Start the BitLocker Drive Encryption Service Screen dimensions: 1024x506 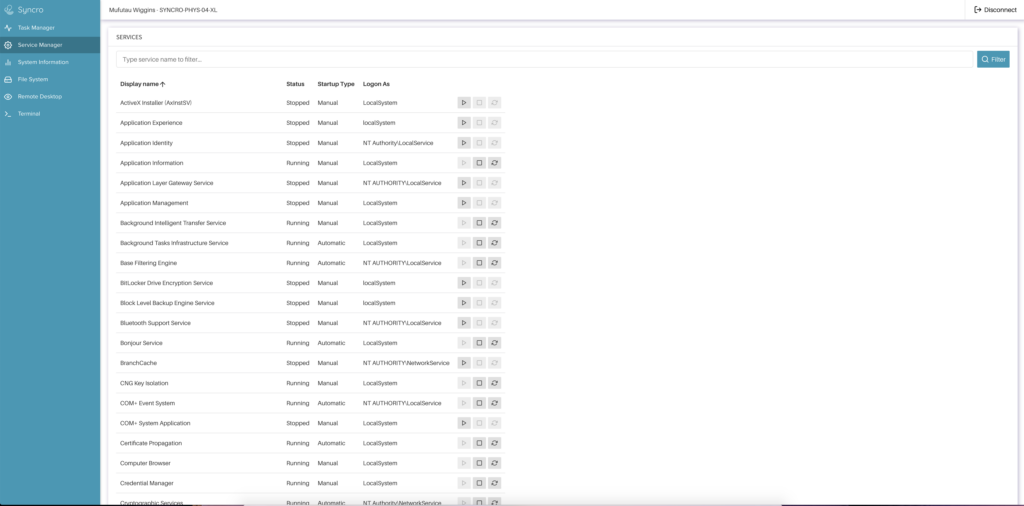(x=464, y=283)
